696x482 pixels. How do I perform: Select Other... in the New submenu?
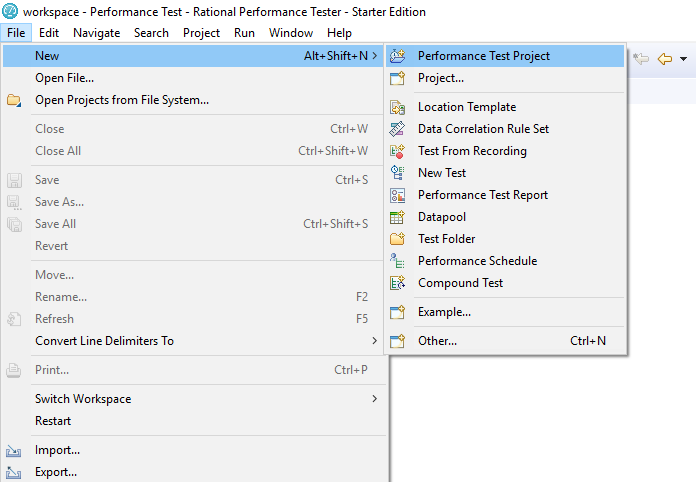[437, 341]
